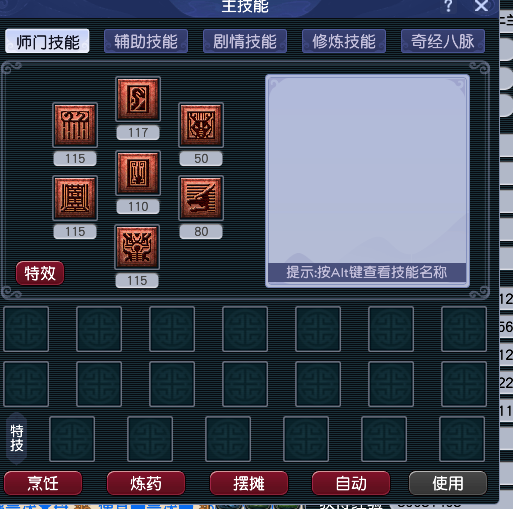This screenshot has width=513, height=509.
Task: Select bottom-center skill icon above level 115
Action: 137,247
